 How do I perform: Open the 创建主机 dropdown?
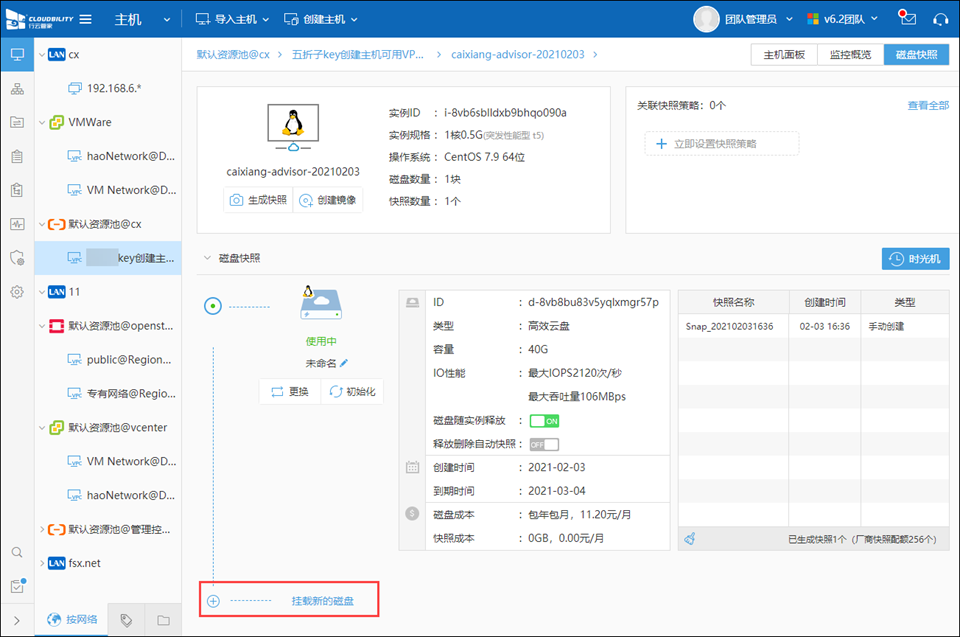click(321, 19)
